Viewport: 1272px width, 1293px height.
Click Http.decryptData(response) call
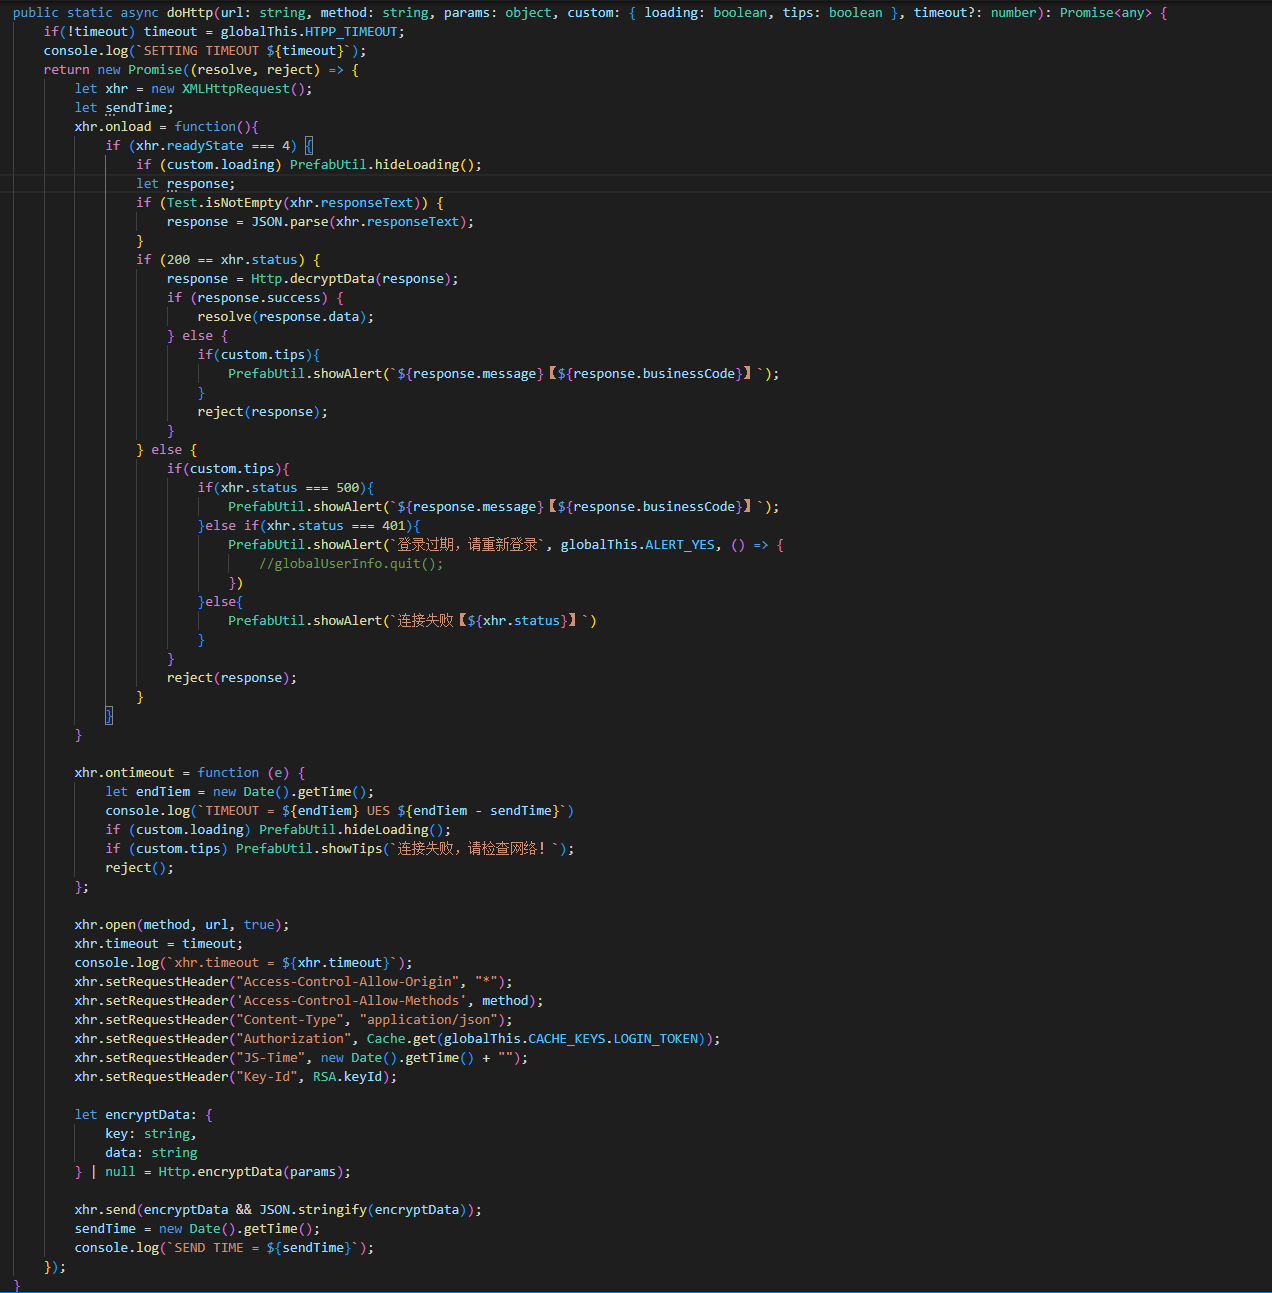pyautogui.click(x=351, y=279)
